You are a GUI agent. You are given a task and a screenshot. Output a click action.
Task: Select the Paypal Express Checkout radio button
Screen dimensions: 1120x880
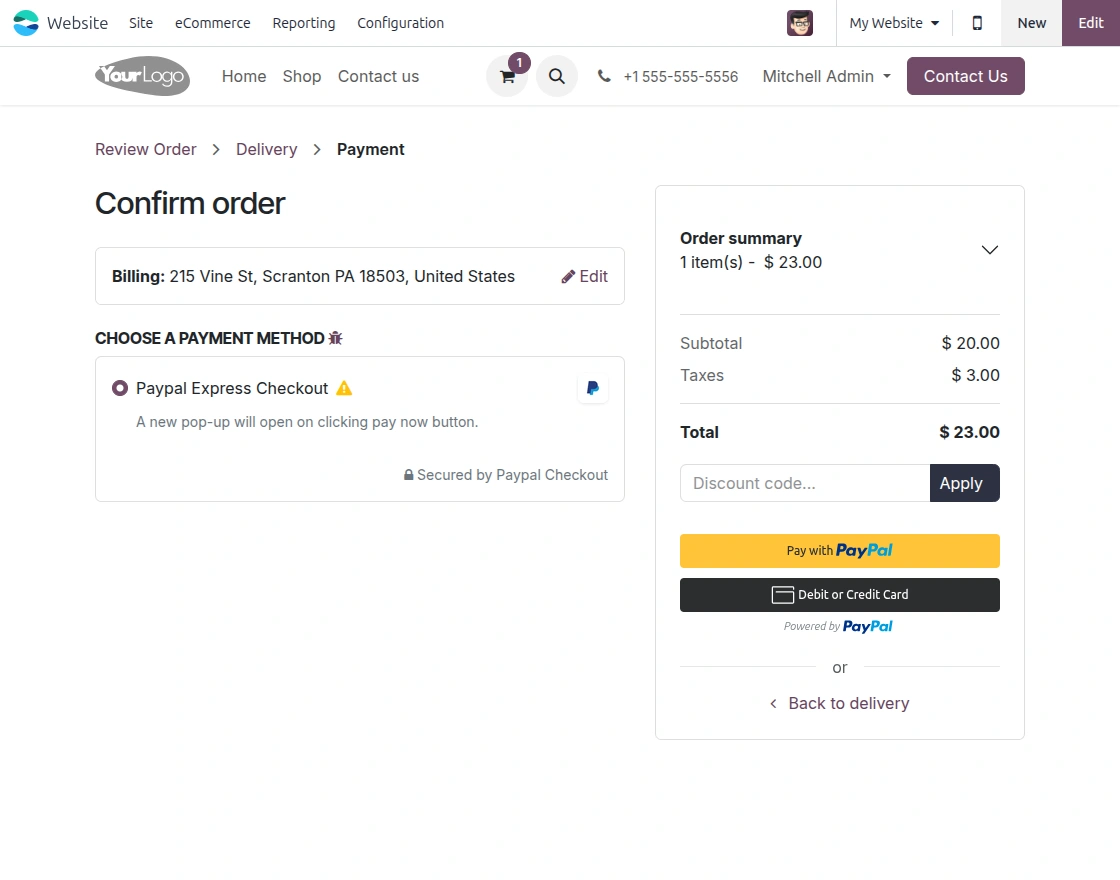(120, 388)
